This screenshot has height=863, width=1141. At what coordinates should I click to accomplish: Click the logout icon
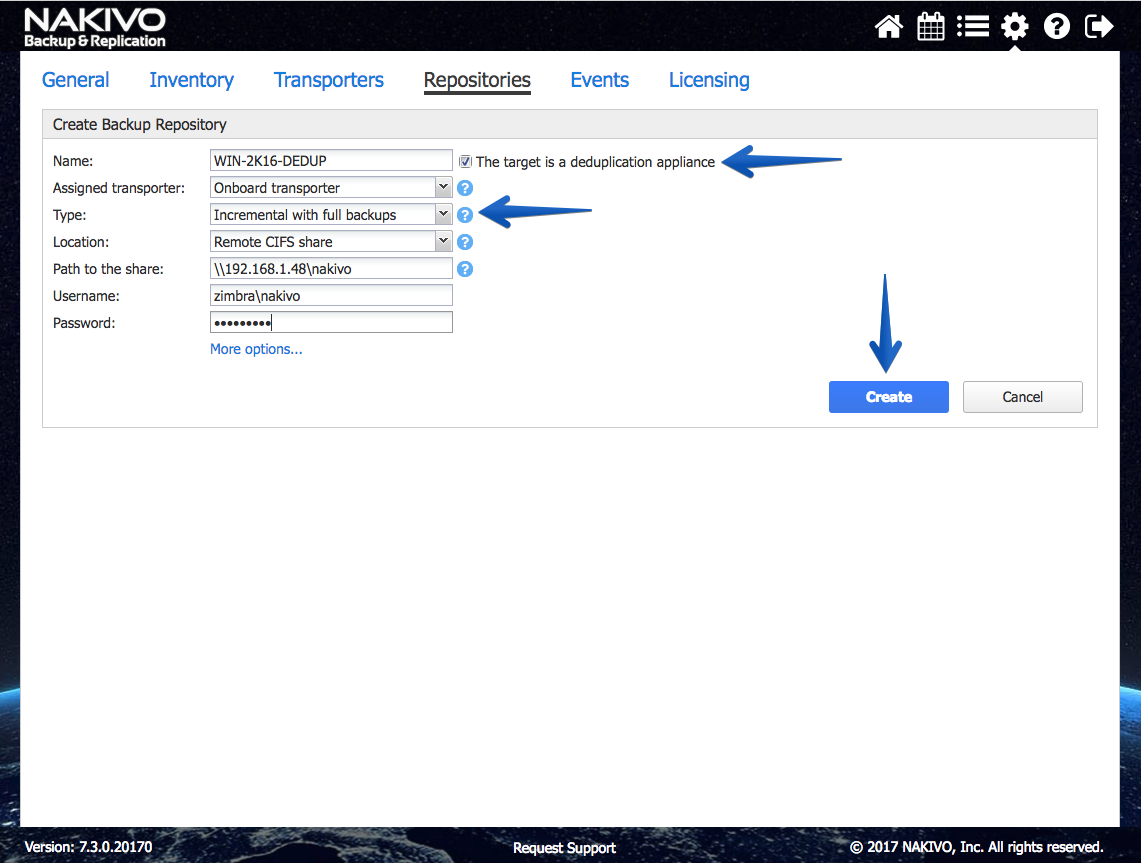[1099, 27]
